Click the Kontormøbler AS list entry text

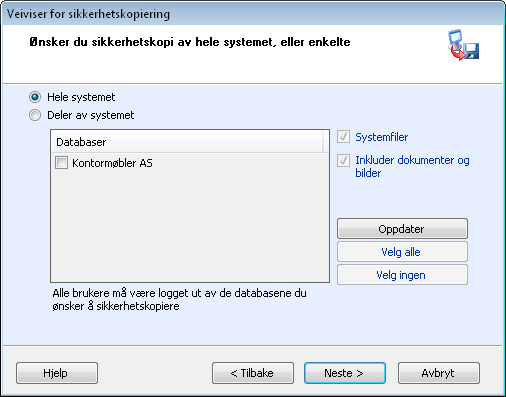pyautogui.click(x=112, y=163)
